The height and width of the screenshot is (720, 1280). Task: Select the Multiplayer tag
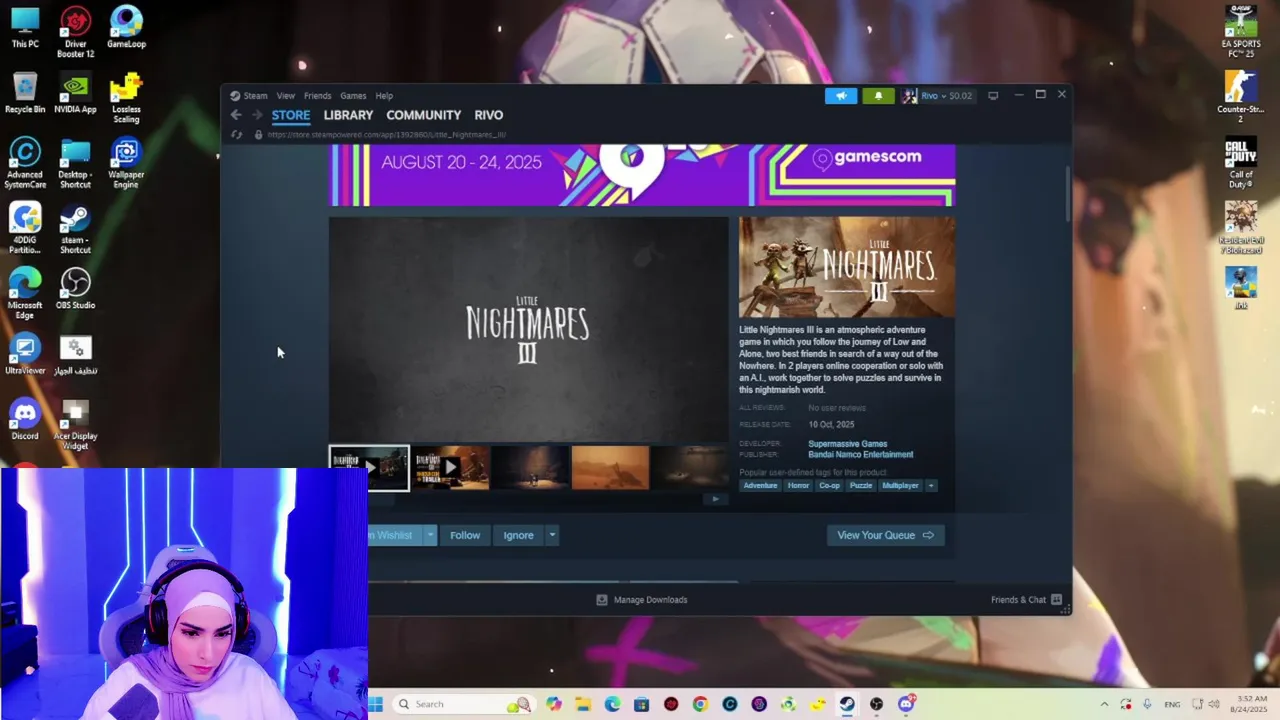(x=900, y=486)
